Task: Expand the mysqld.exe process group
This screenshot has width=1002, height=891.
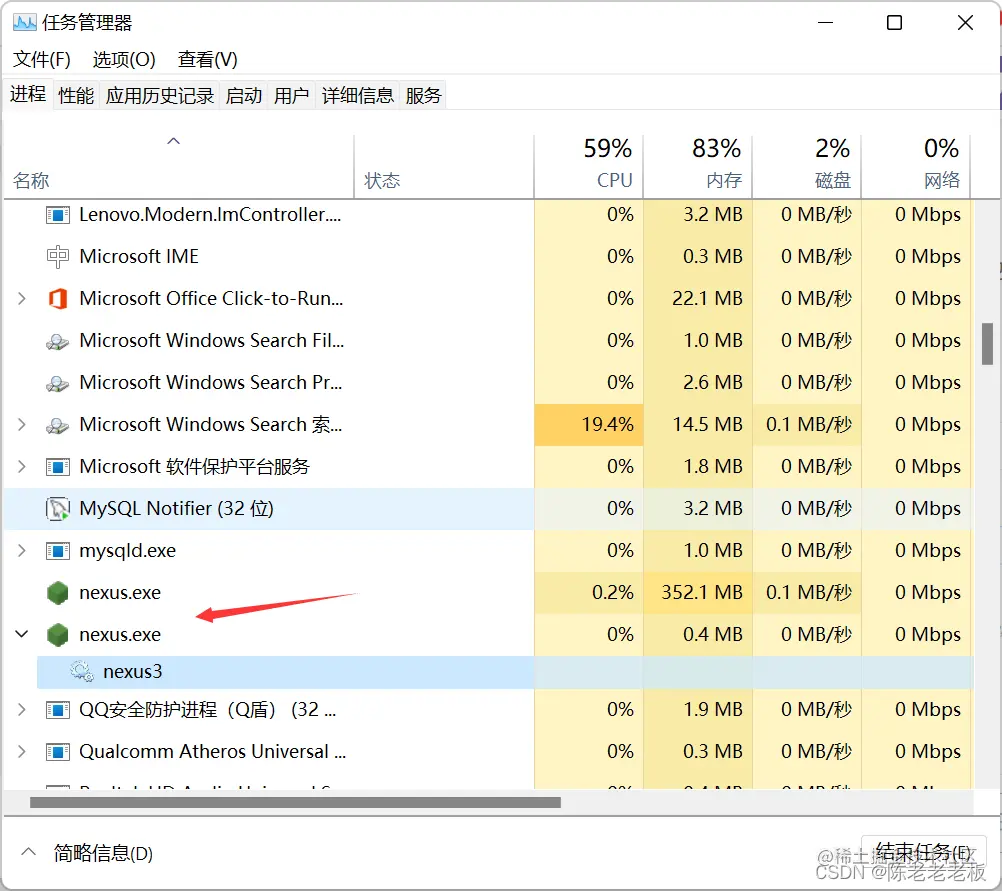Action: coord(22,550)
